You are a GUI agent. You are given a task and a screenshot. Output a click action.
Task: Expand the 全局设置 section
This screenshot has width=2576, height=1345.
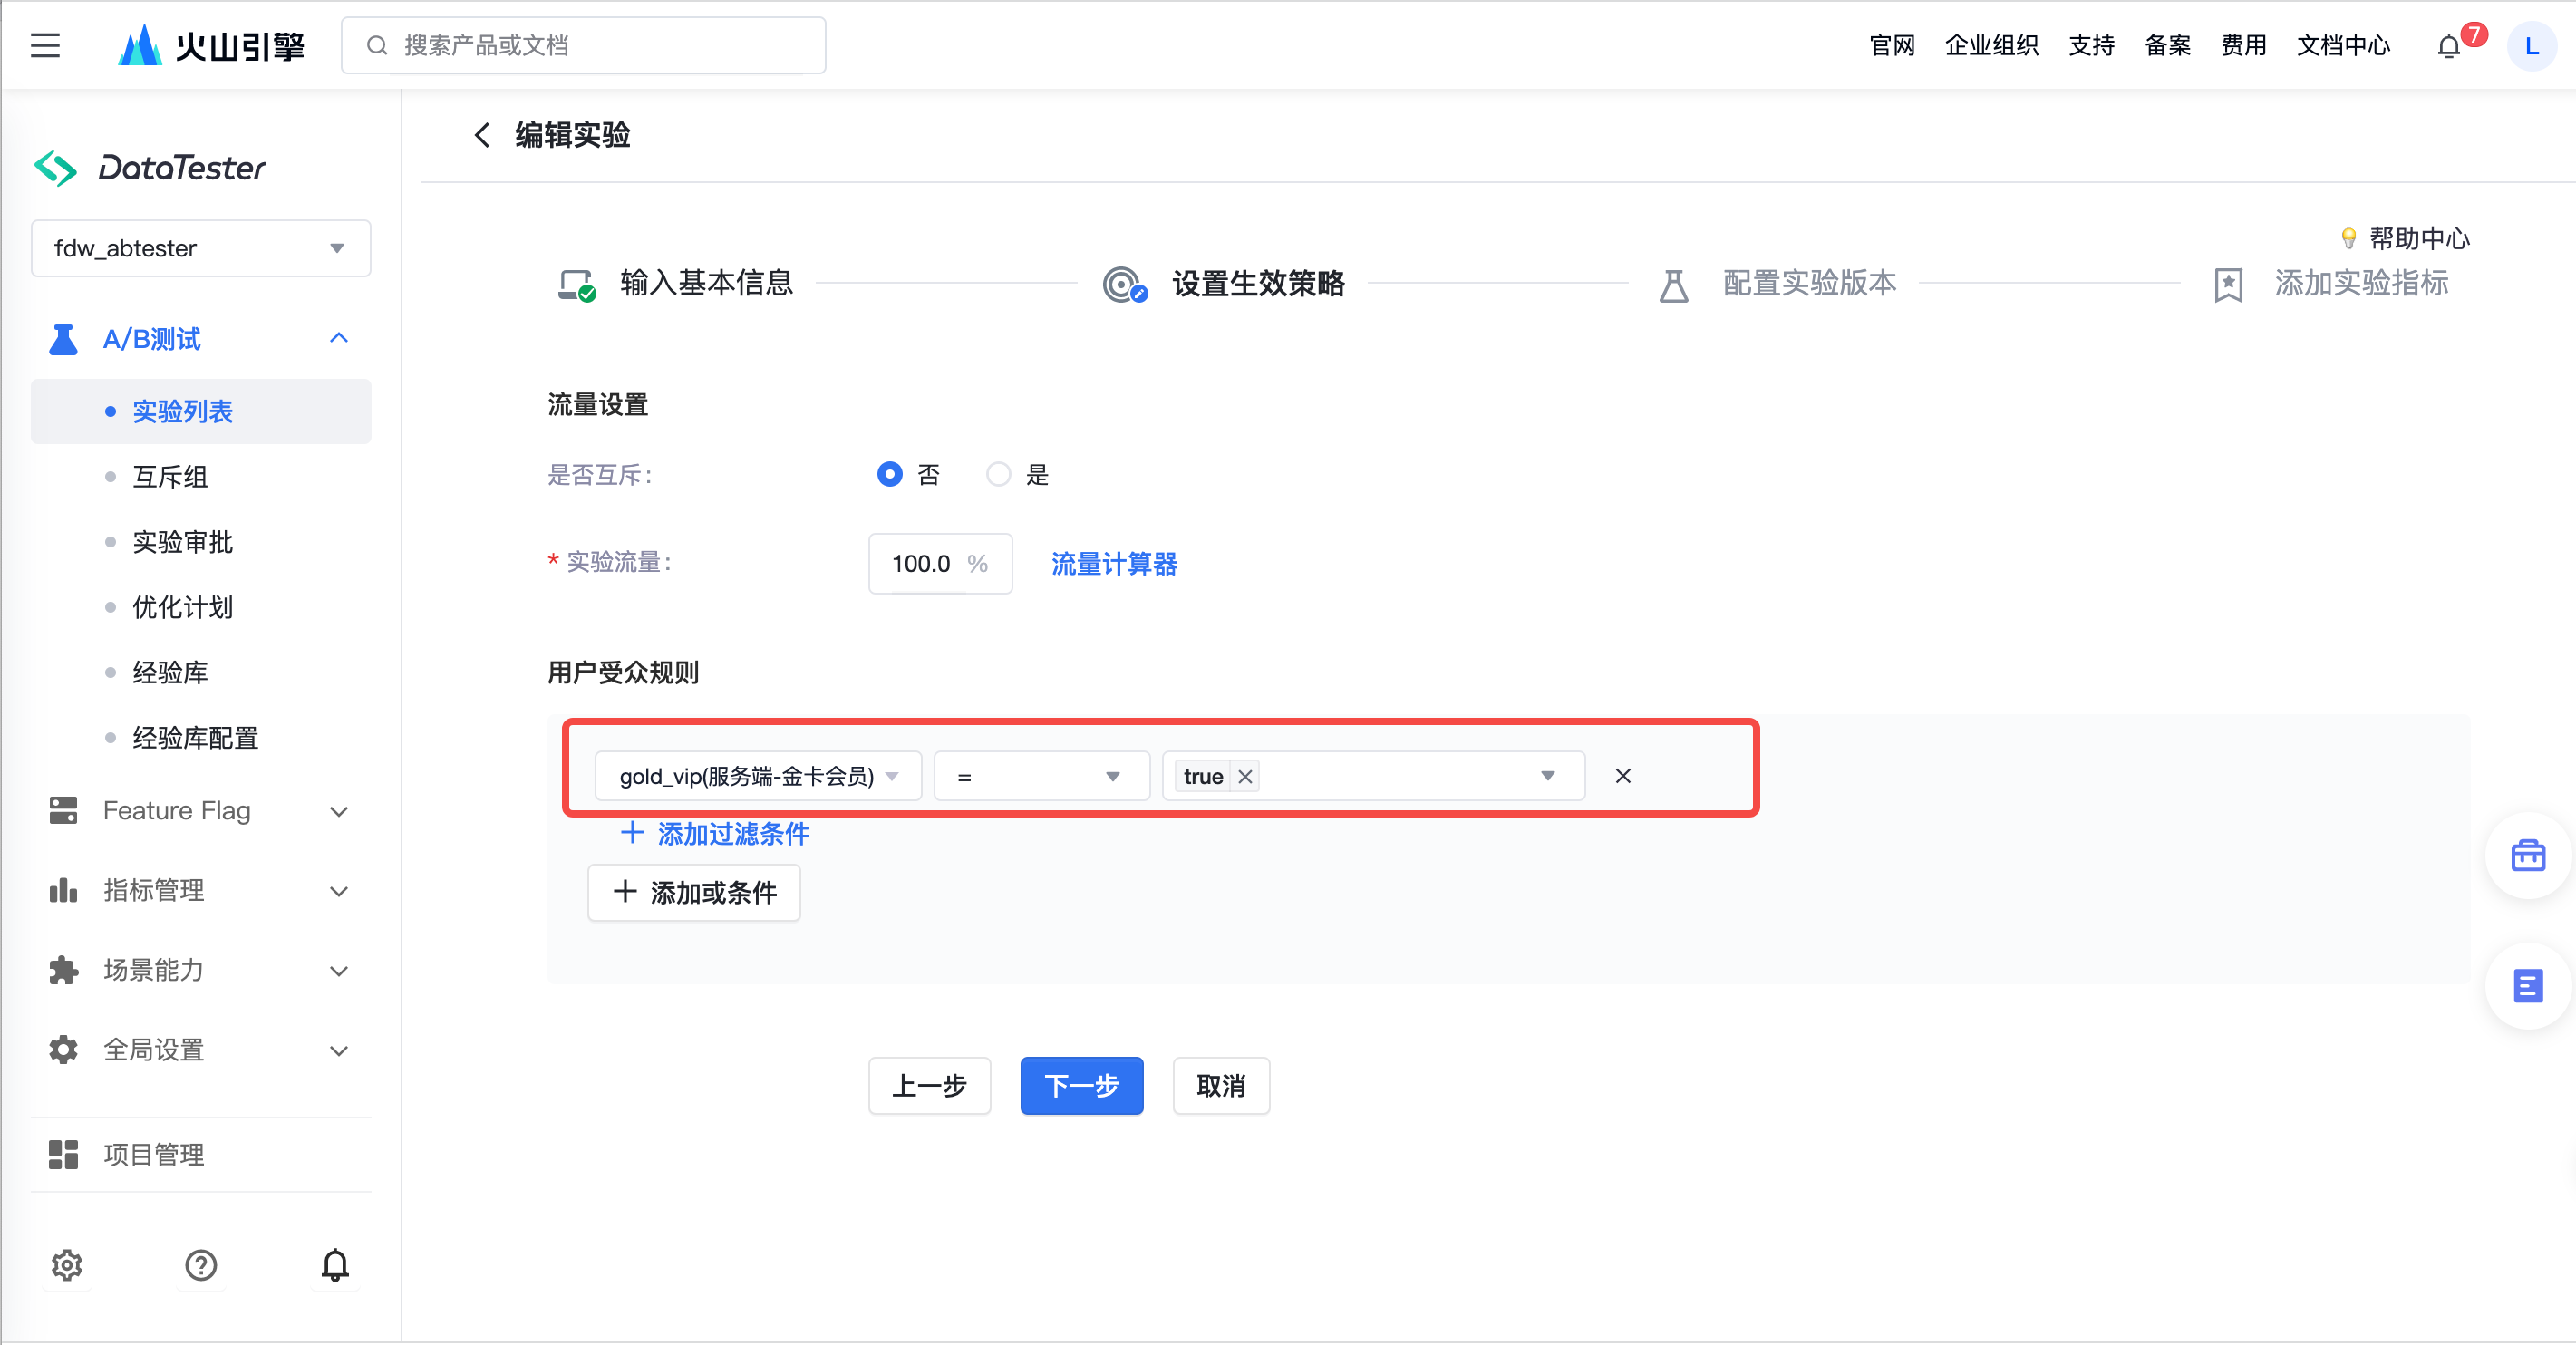pyautogui.click(x=339, y=1051)
